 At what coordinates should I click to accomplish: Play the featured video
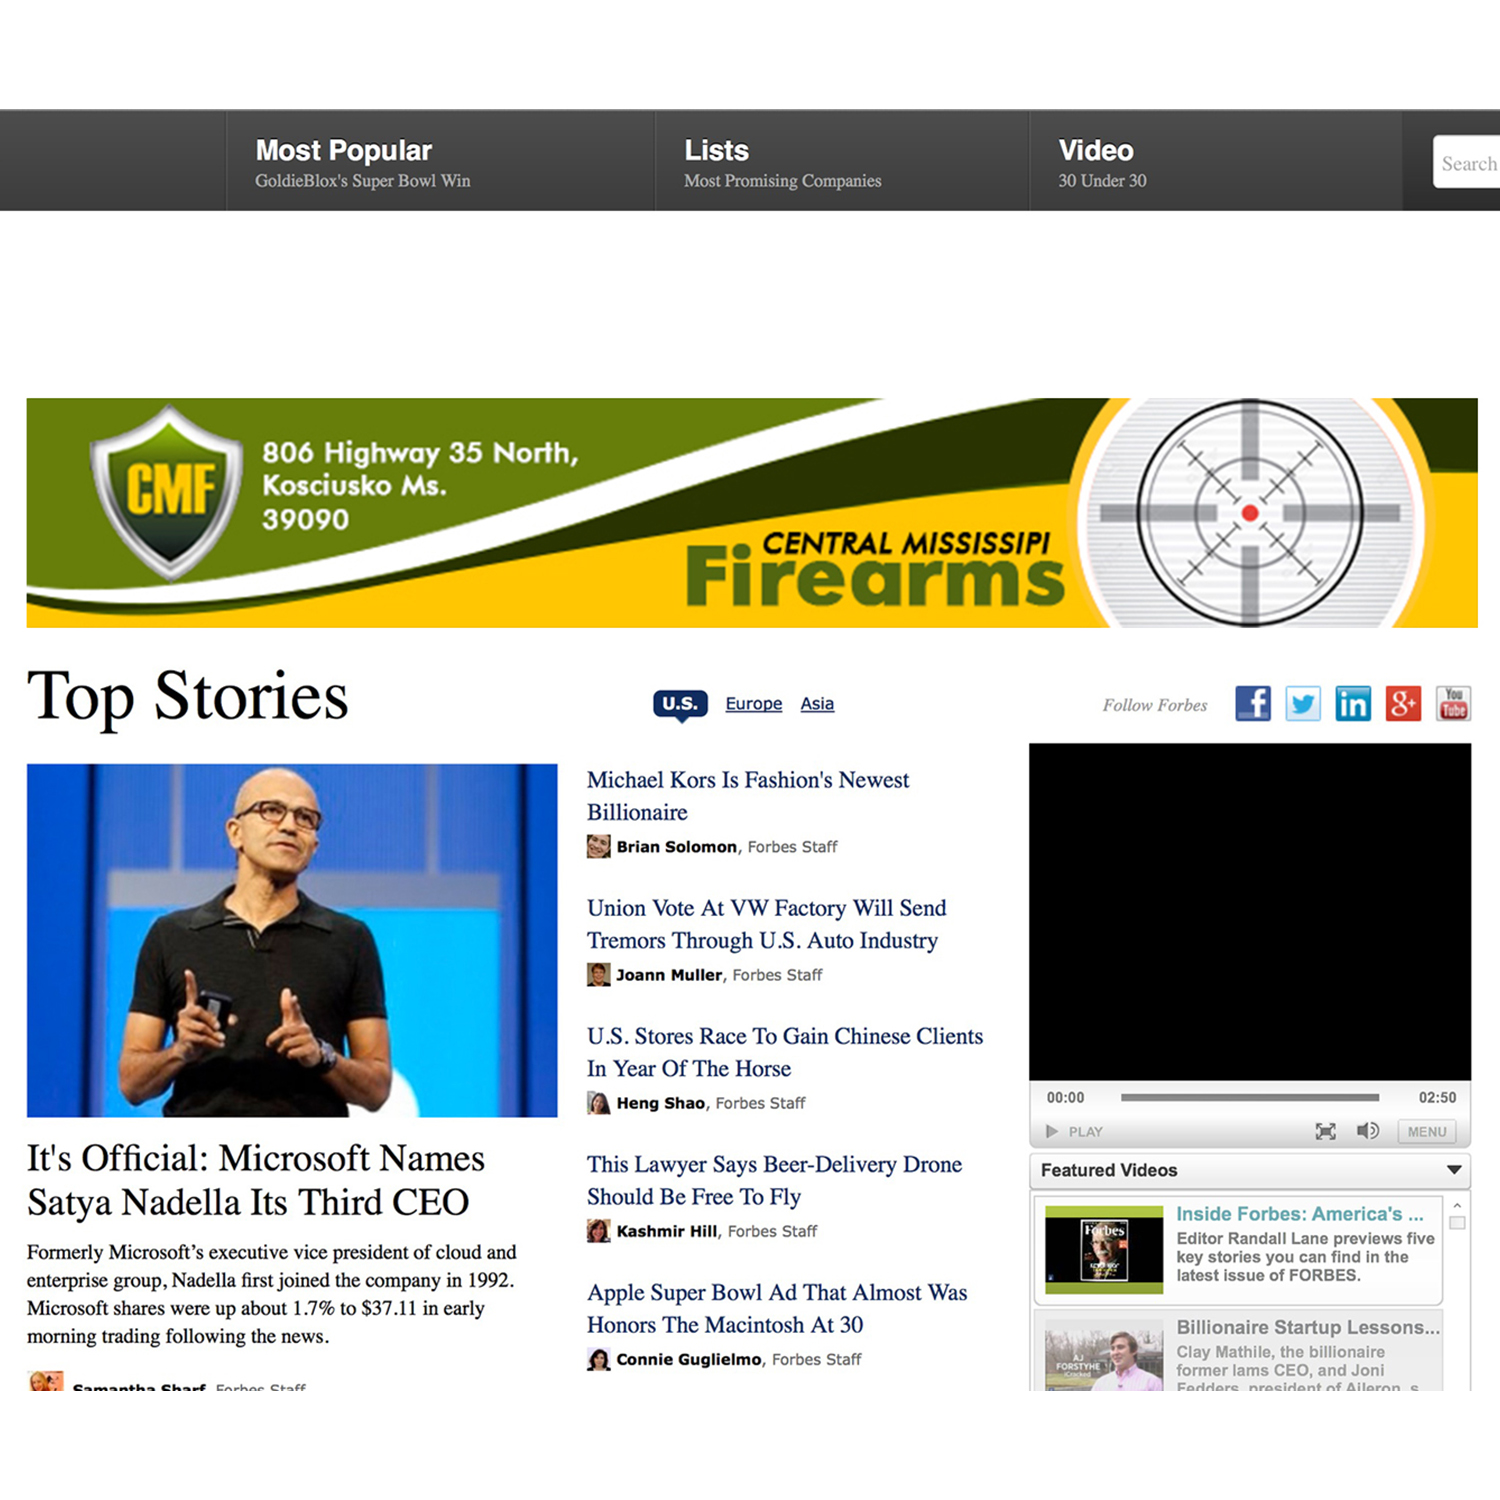(x=1073, y=1131)
